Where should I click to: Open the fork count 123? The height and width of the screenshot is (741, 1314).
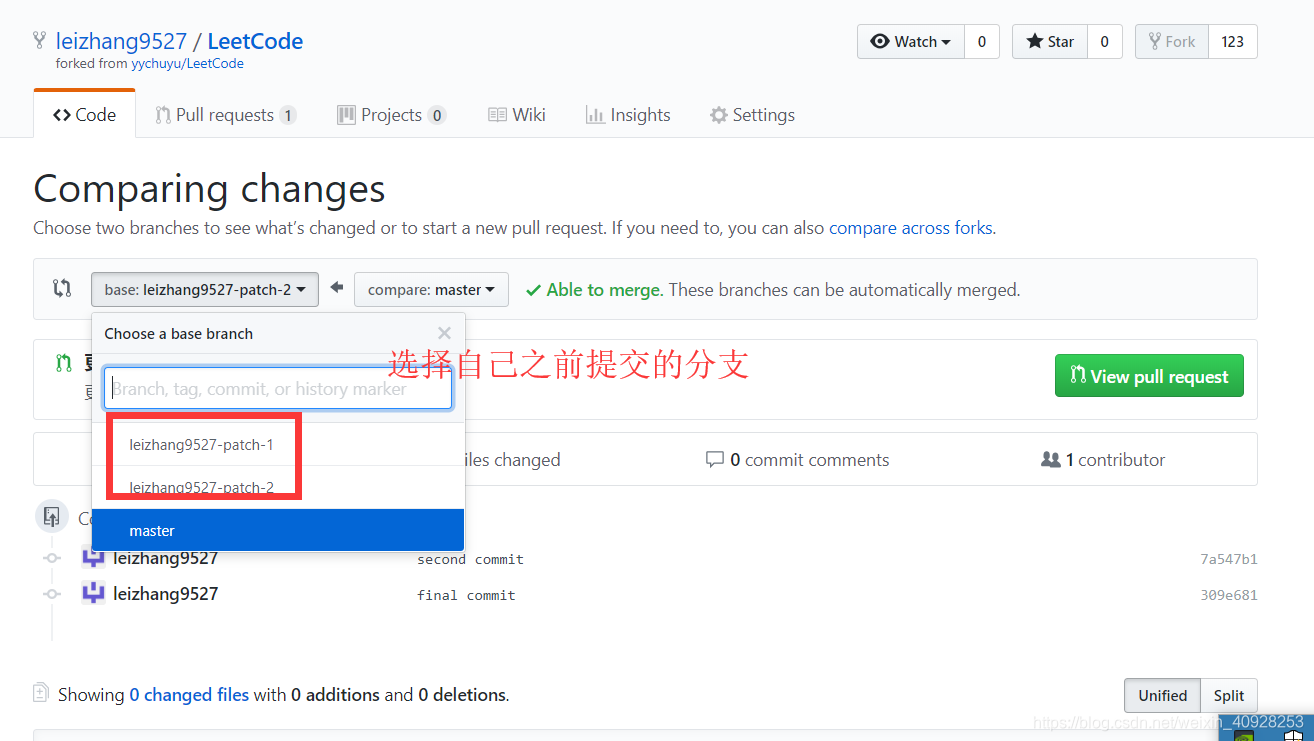coord(1233,41)
